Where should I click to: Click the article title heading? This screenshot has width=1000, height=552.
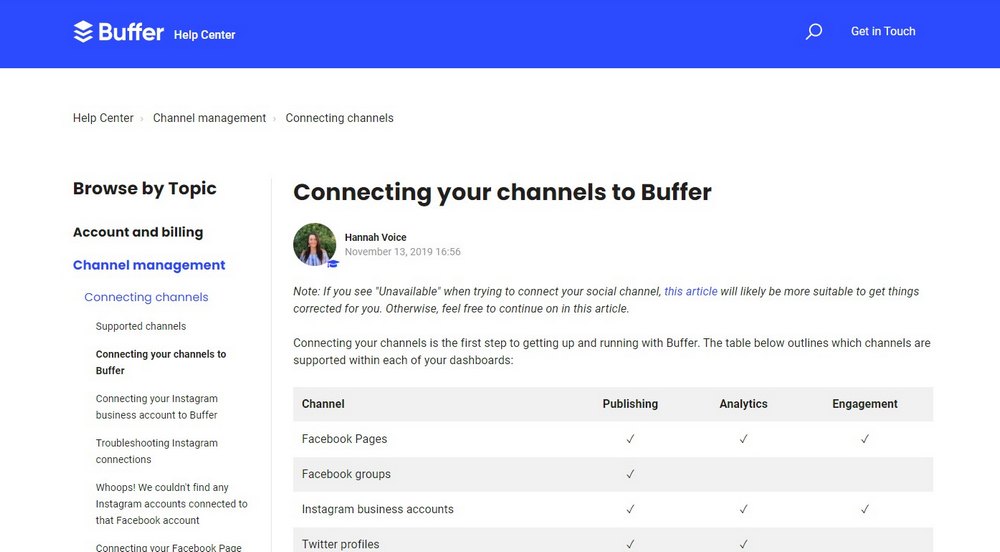click(502, 192)
